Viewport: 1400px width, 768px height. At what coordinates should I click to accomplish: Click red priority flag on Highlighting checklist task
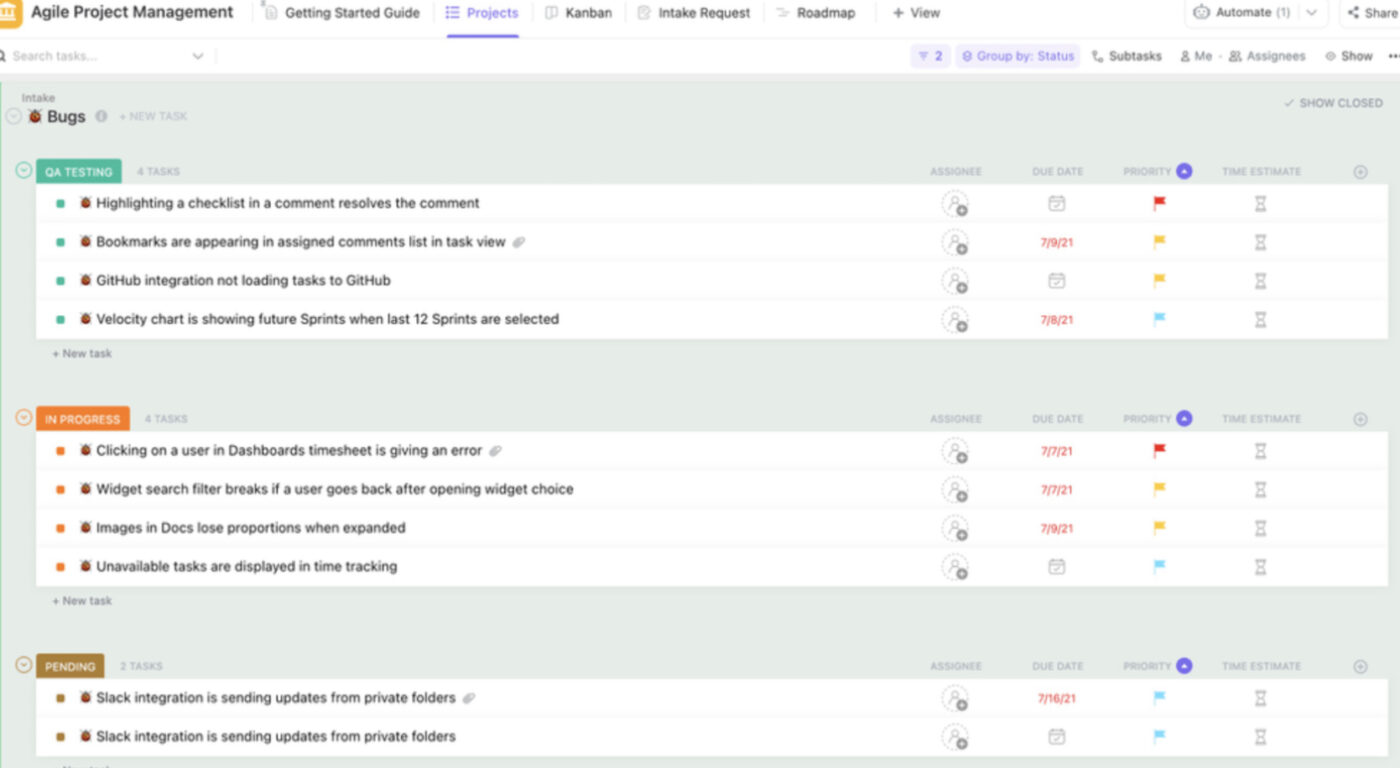[x=1159, y=203]
